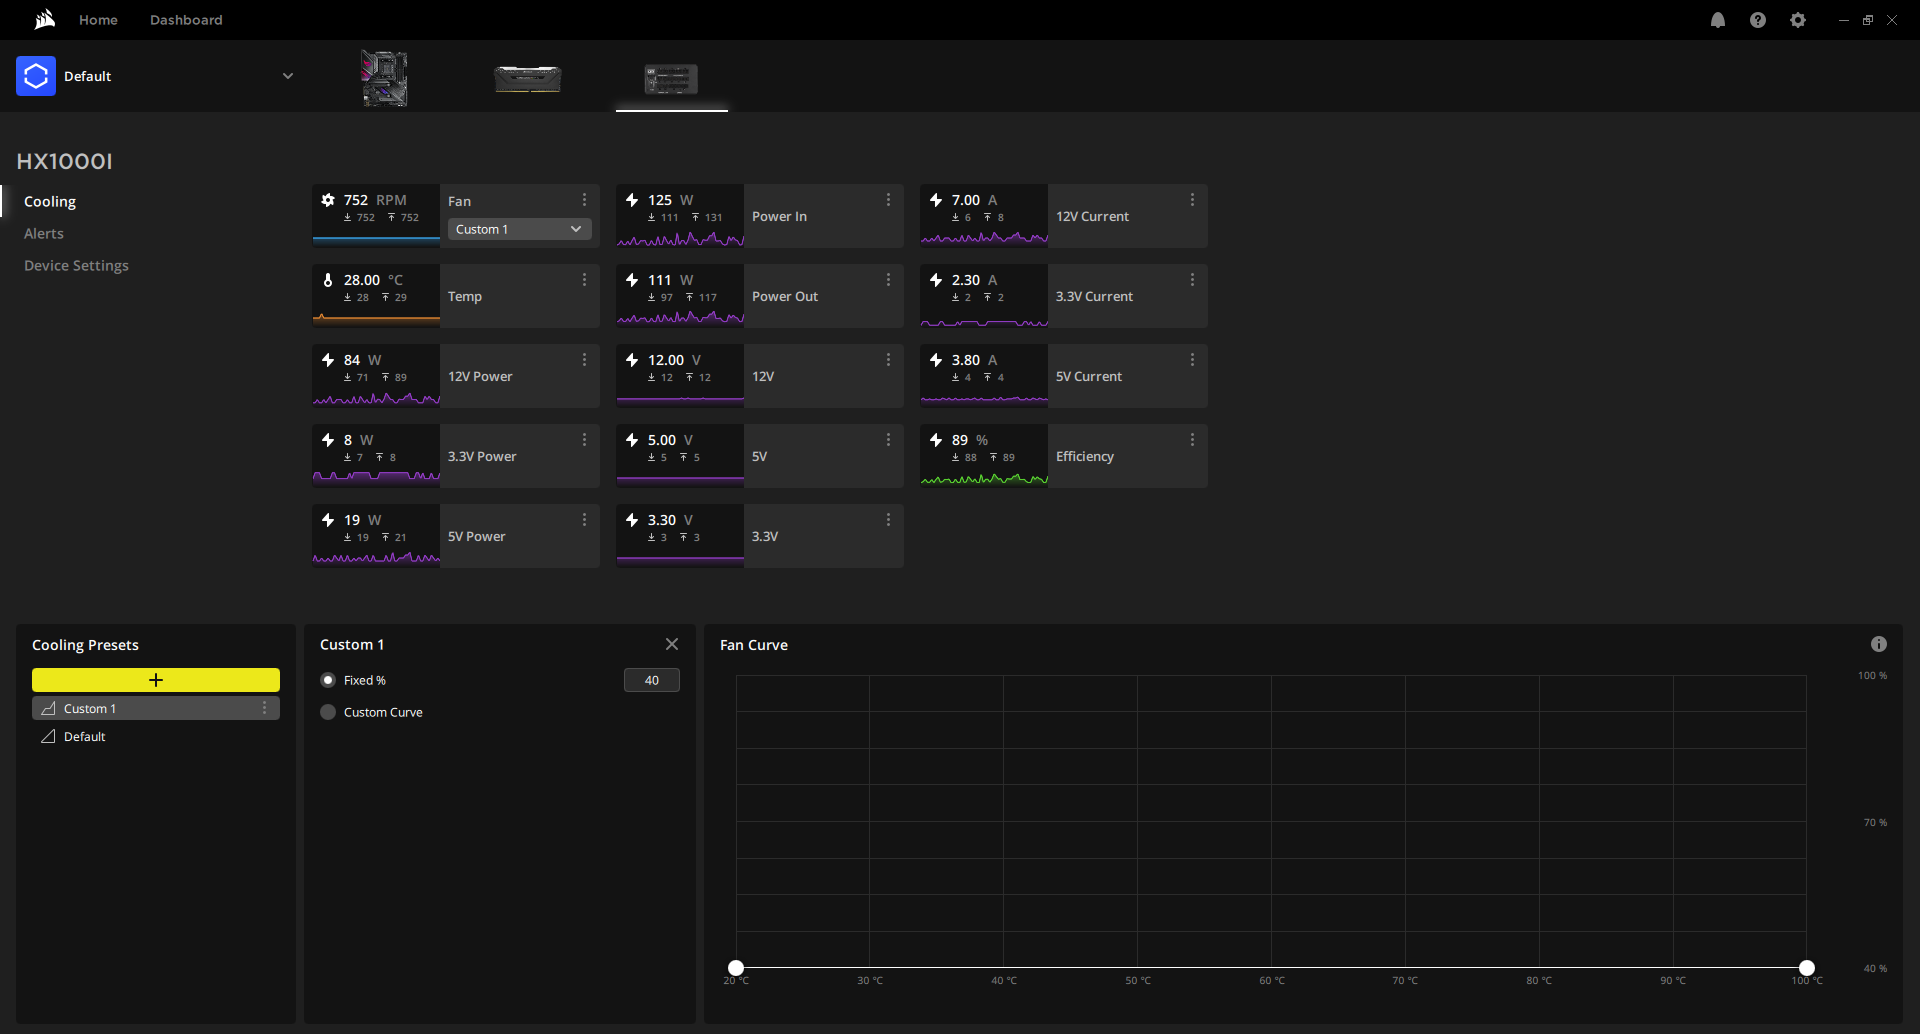
Task: Select the Custom 1 cooling preset
Action: (156, 708)
